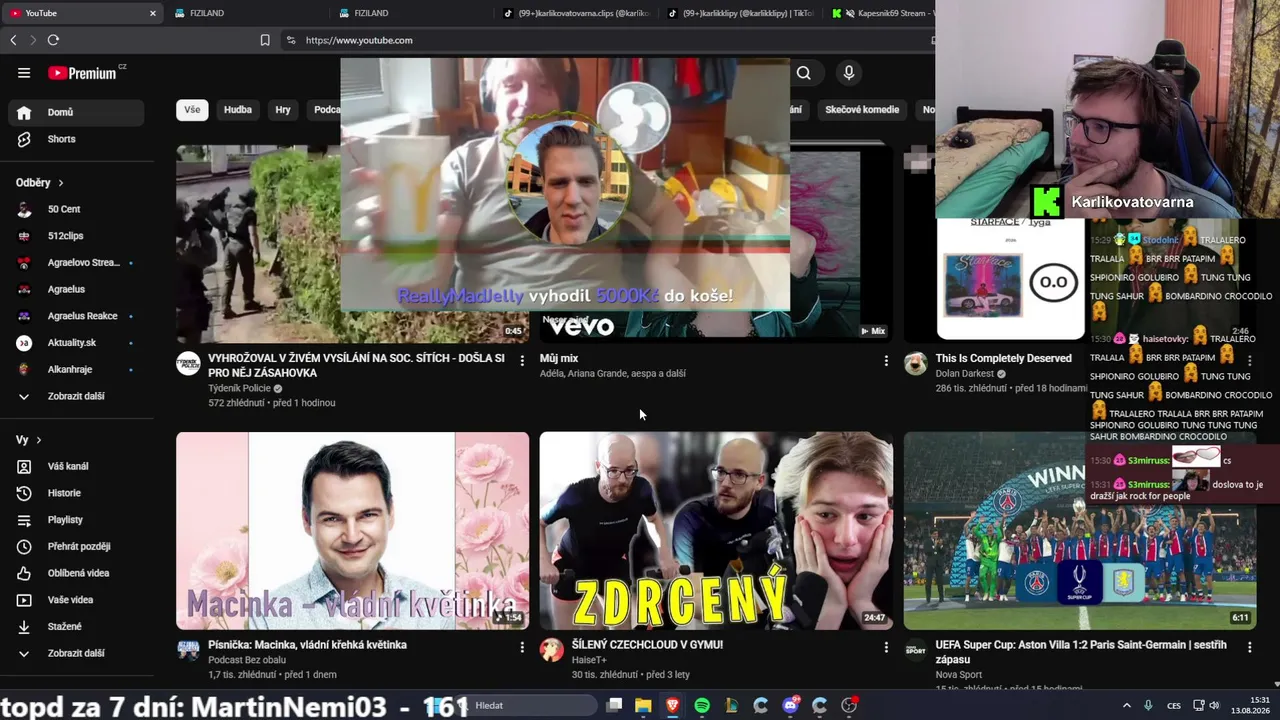Open the taskbar clock showing 15:31
This screenshot has width=1280, height=720.
click(x=1250, y=706)
